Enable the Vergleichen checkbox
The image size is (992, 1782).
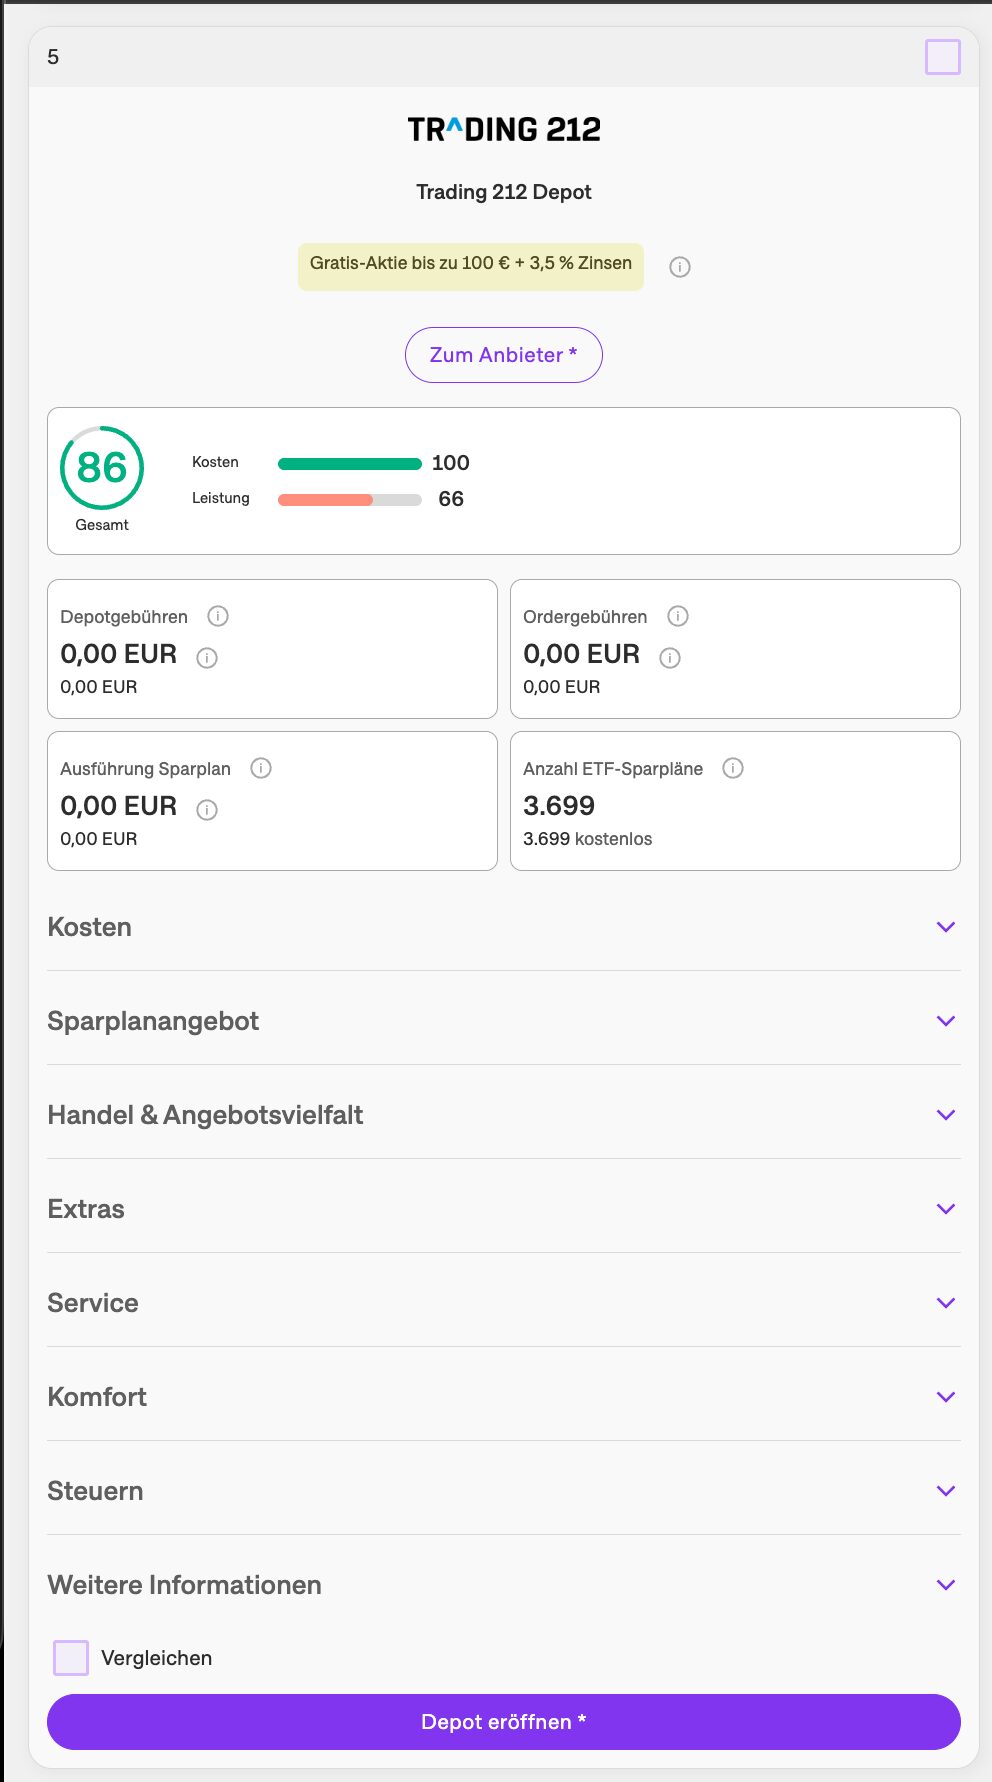(71, 1658)
